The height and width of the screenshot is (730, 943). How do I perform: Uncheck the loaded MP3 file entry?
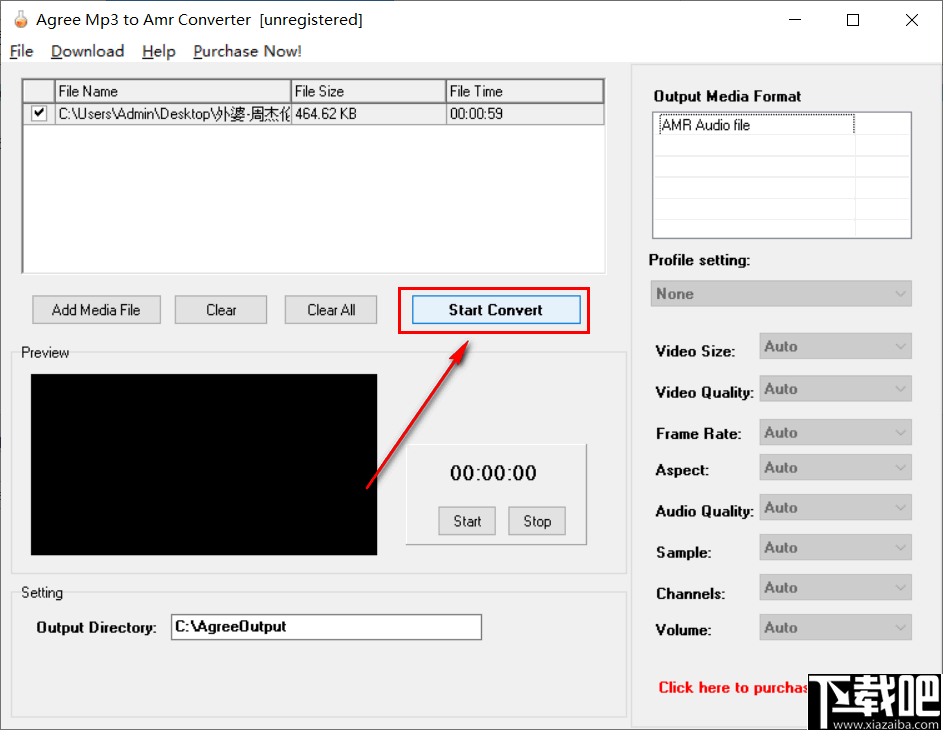(37, 113)
